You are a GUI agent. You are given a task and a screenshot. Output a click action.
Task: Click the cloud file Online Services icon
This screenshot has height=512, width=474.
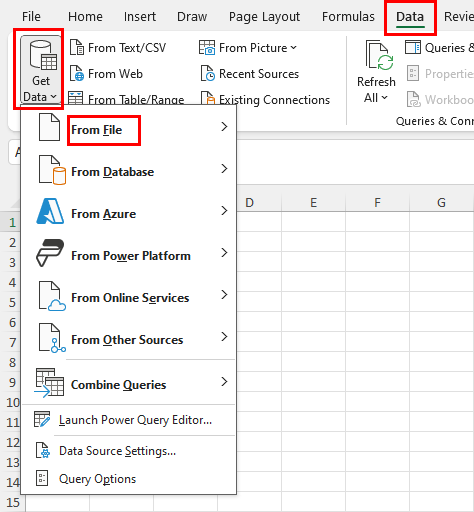tap(52, 296)
